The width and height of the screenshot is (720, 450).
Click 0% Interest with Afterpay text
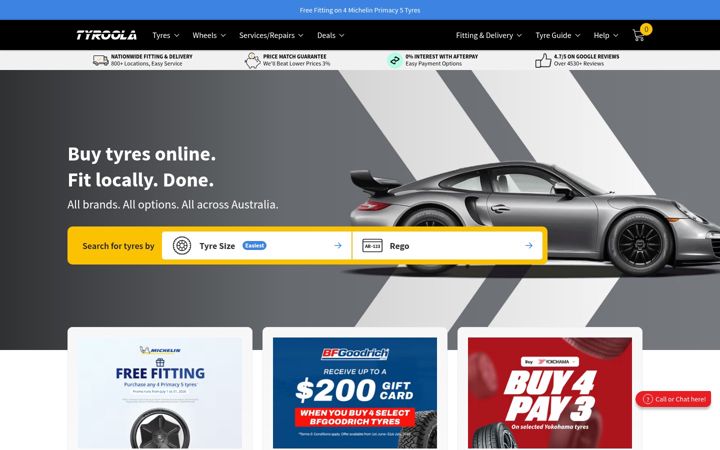[x=441, y=56]
